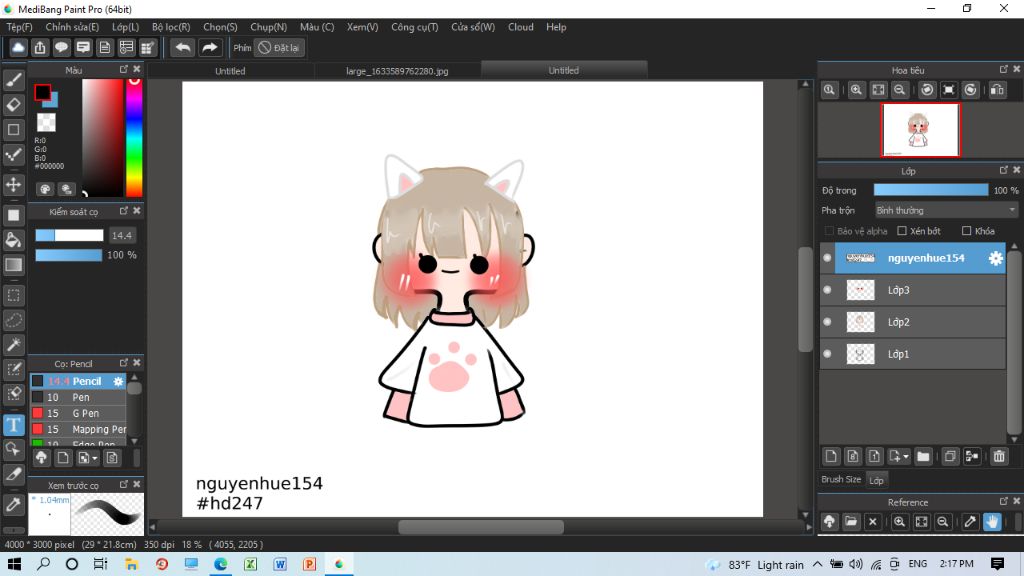Click the Undo arrow in toolbar
1024x576 pixels.
tap(183, 48)
